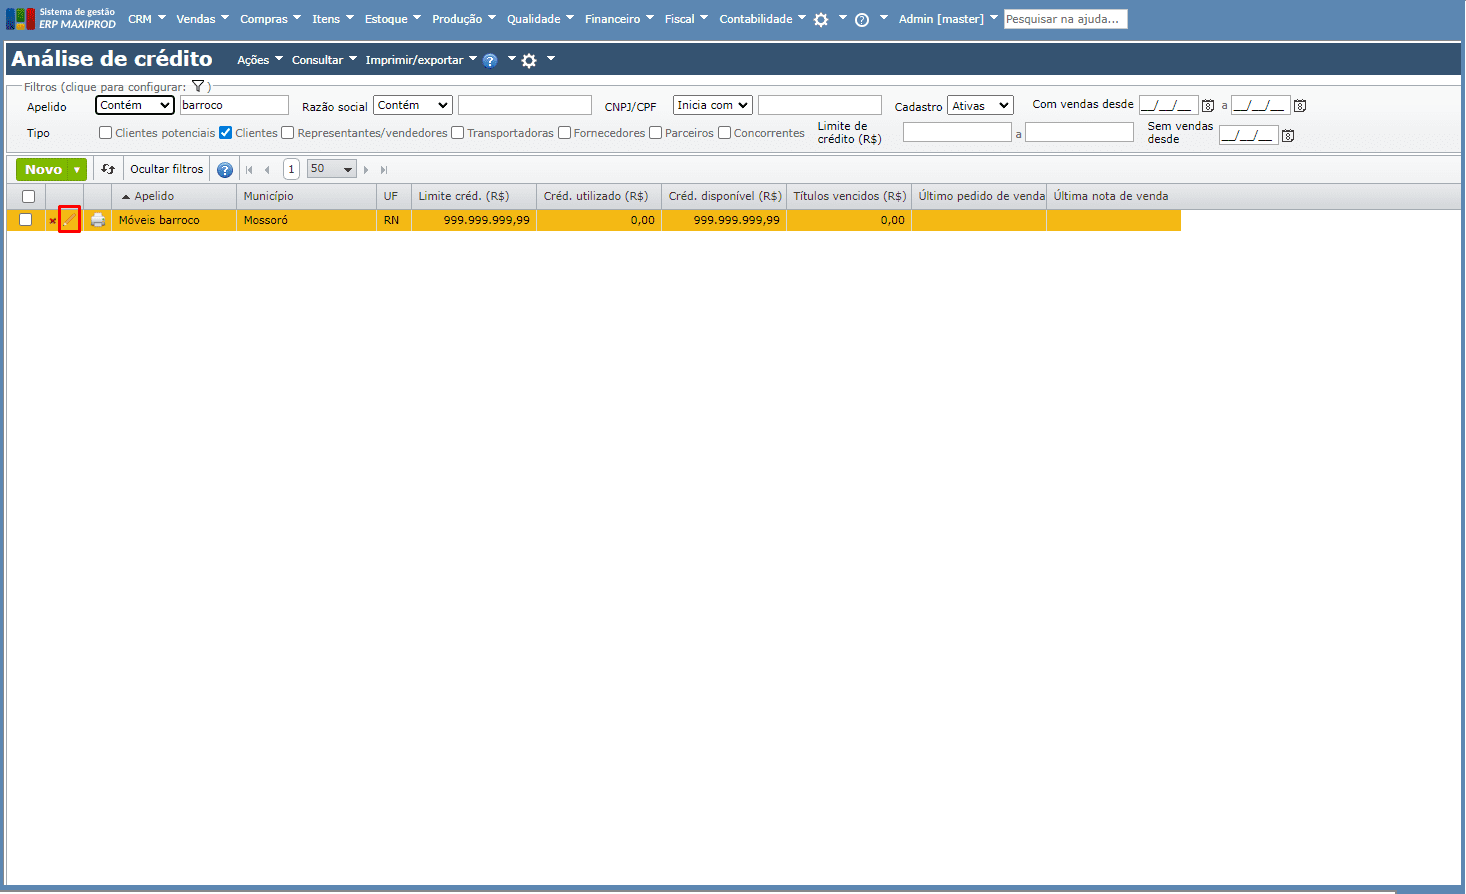Go to first page of results
1466x894 pixels.
coord(249,170)
